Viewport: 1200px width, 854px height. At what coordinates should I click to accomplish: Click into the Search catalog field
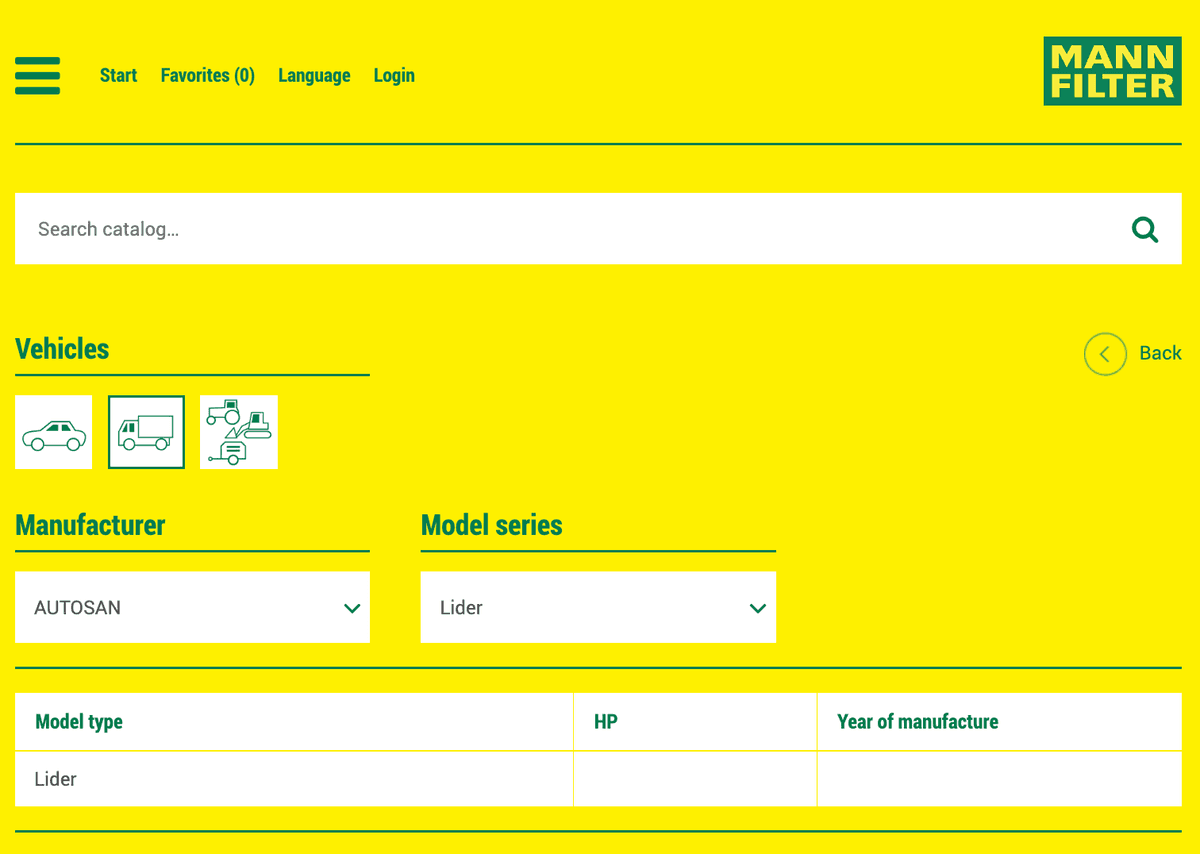point(598,229)
